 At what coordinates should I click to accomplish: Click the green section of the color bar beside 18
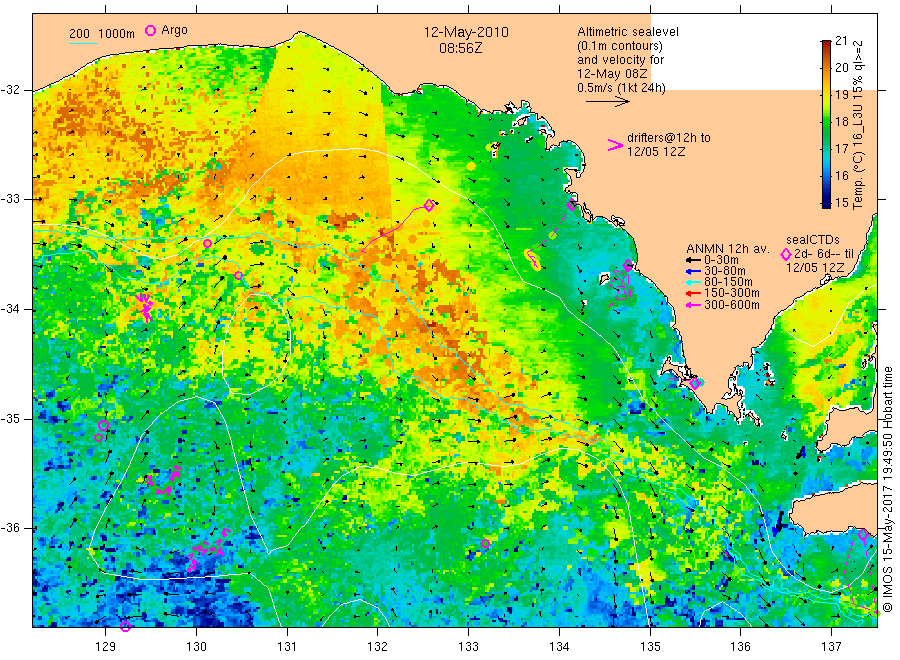(x=826, y=122)
